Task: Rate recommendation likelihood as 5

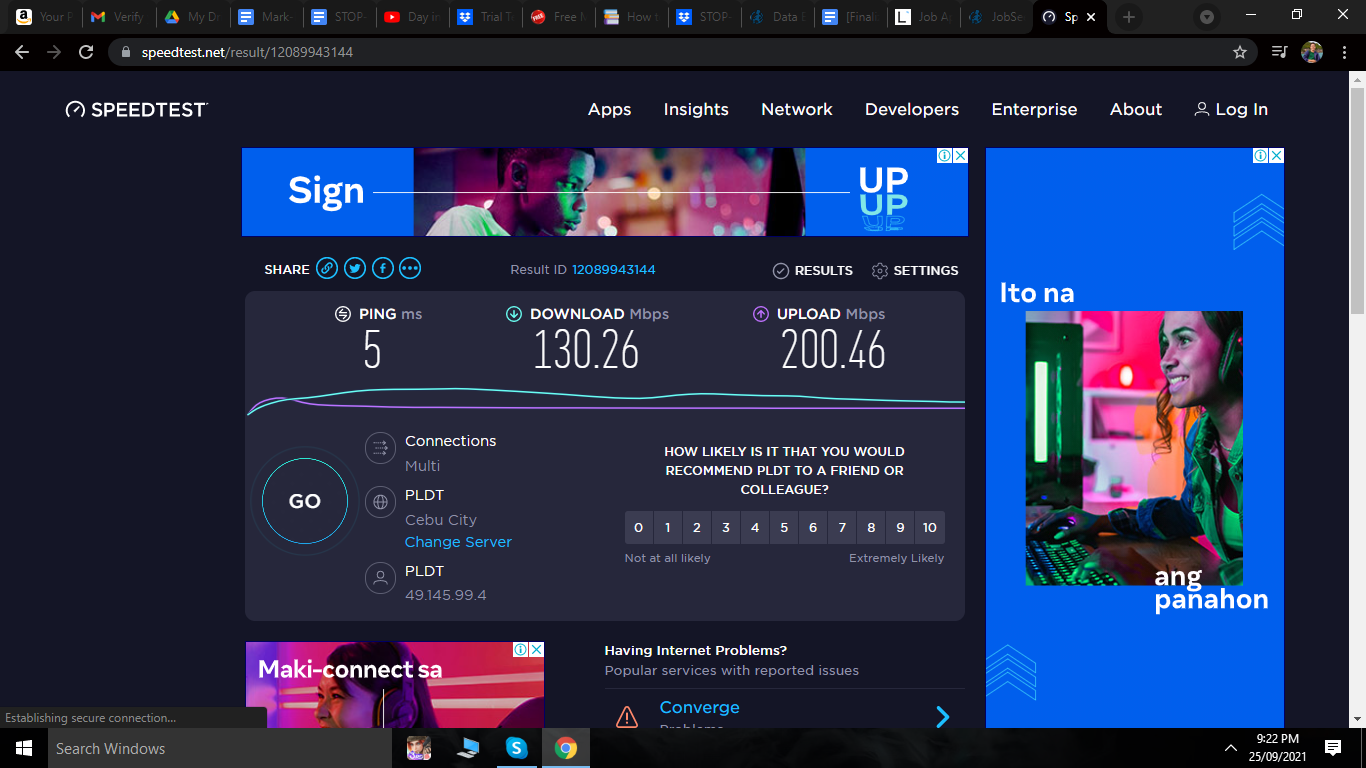Action: click(x=784, y=528)
